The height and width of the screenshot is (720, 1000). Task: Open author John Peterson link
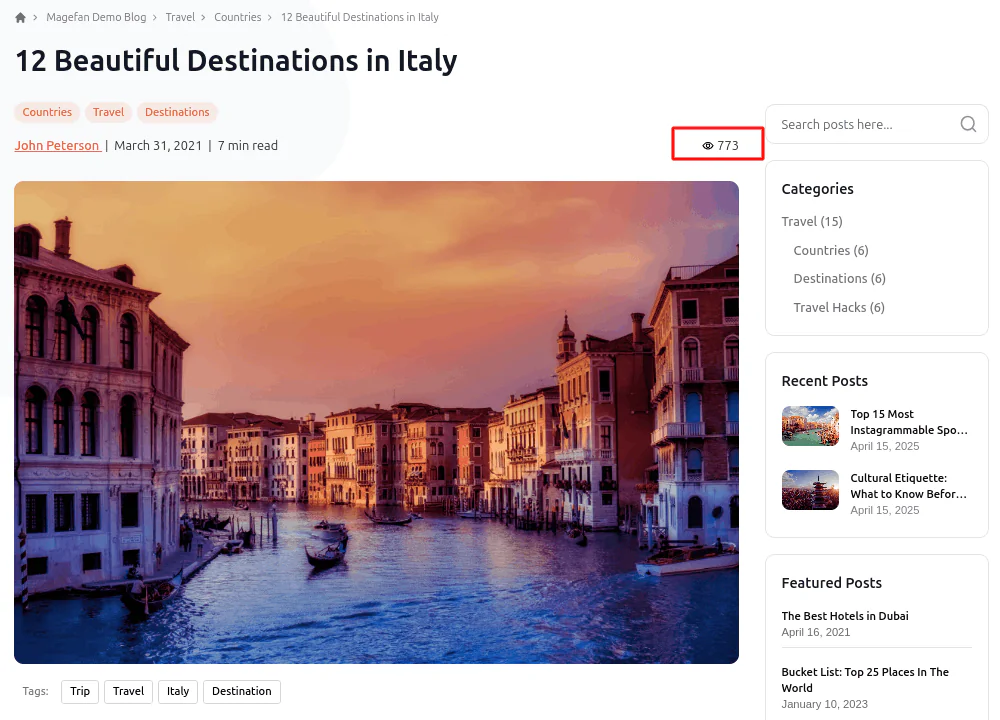click(x=57, y=145)
